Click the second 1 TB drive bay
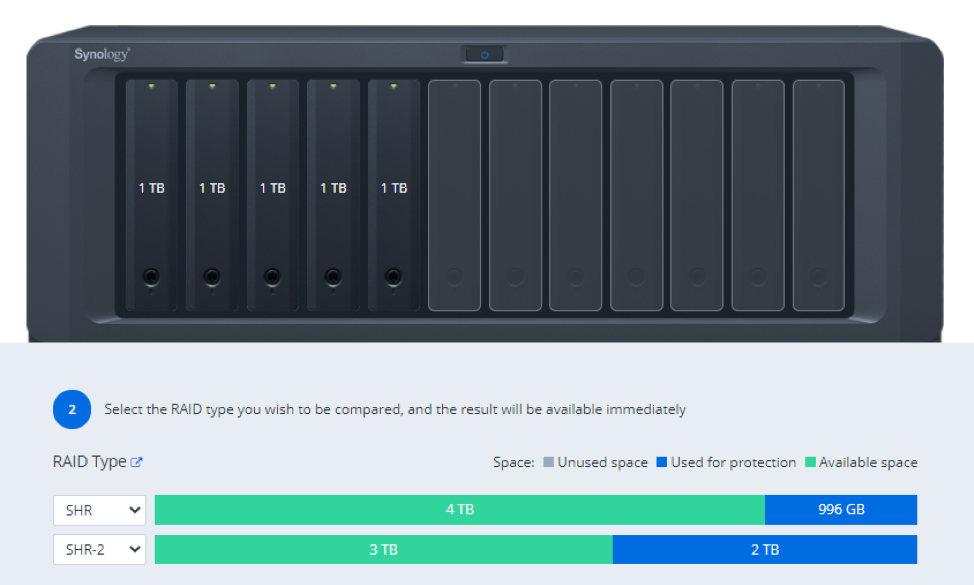The image size is (974, 585). 212,195
